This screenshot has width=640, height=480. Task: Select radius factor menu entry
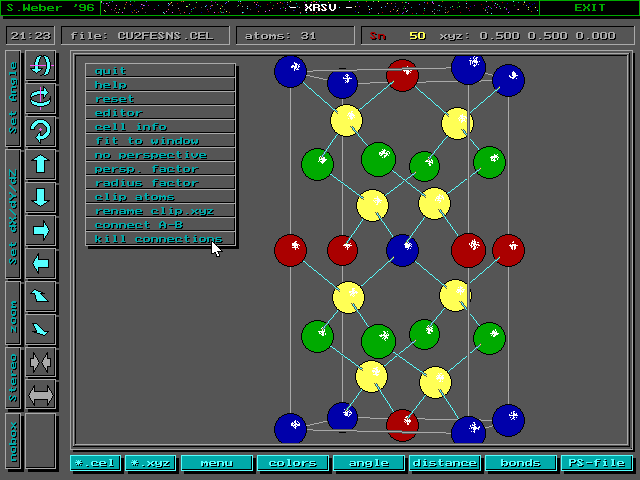[160, 182]
